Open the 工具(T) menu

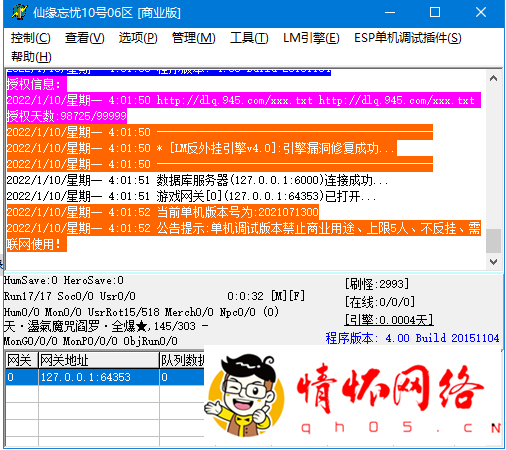(249, 38)
